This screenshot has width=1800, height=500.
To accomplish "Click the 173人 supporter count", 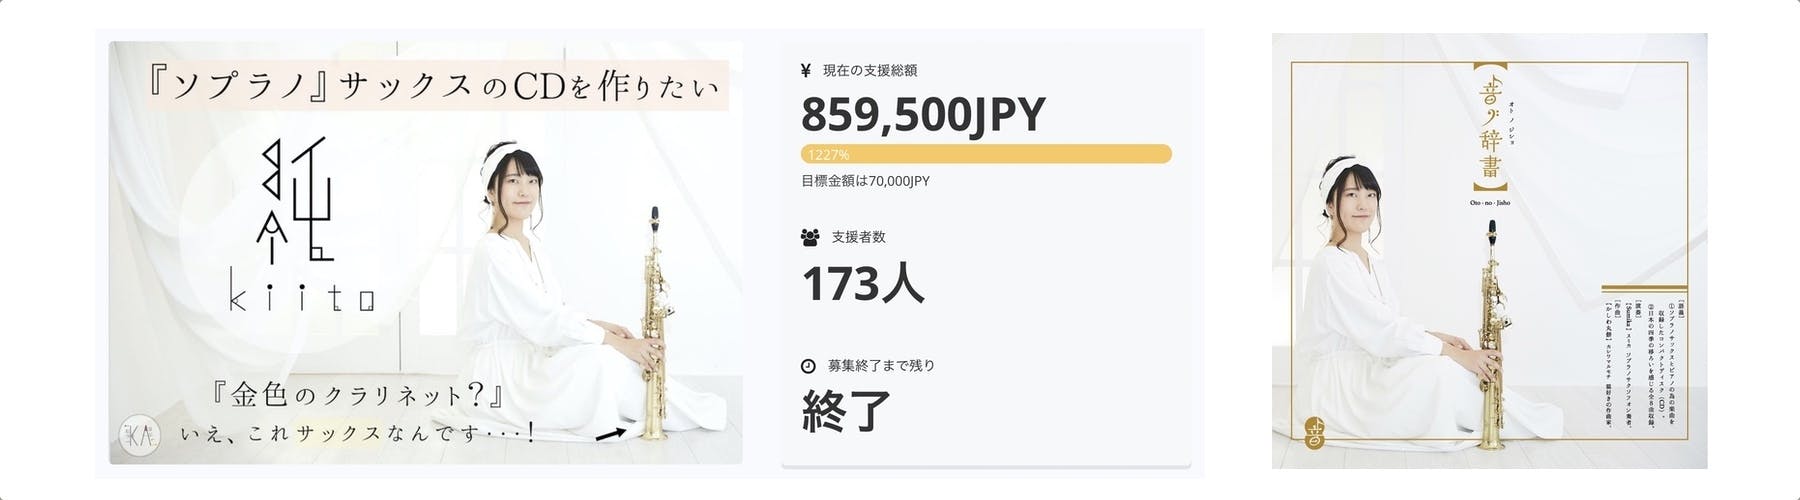I will pos(863,285).
